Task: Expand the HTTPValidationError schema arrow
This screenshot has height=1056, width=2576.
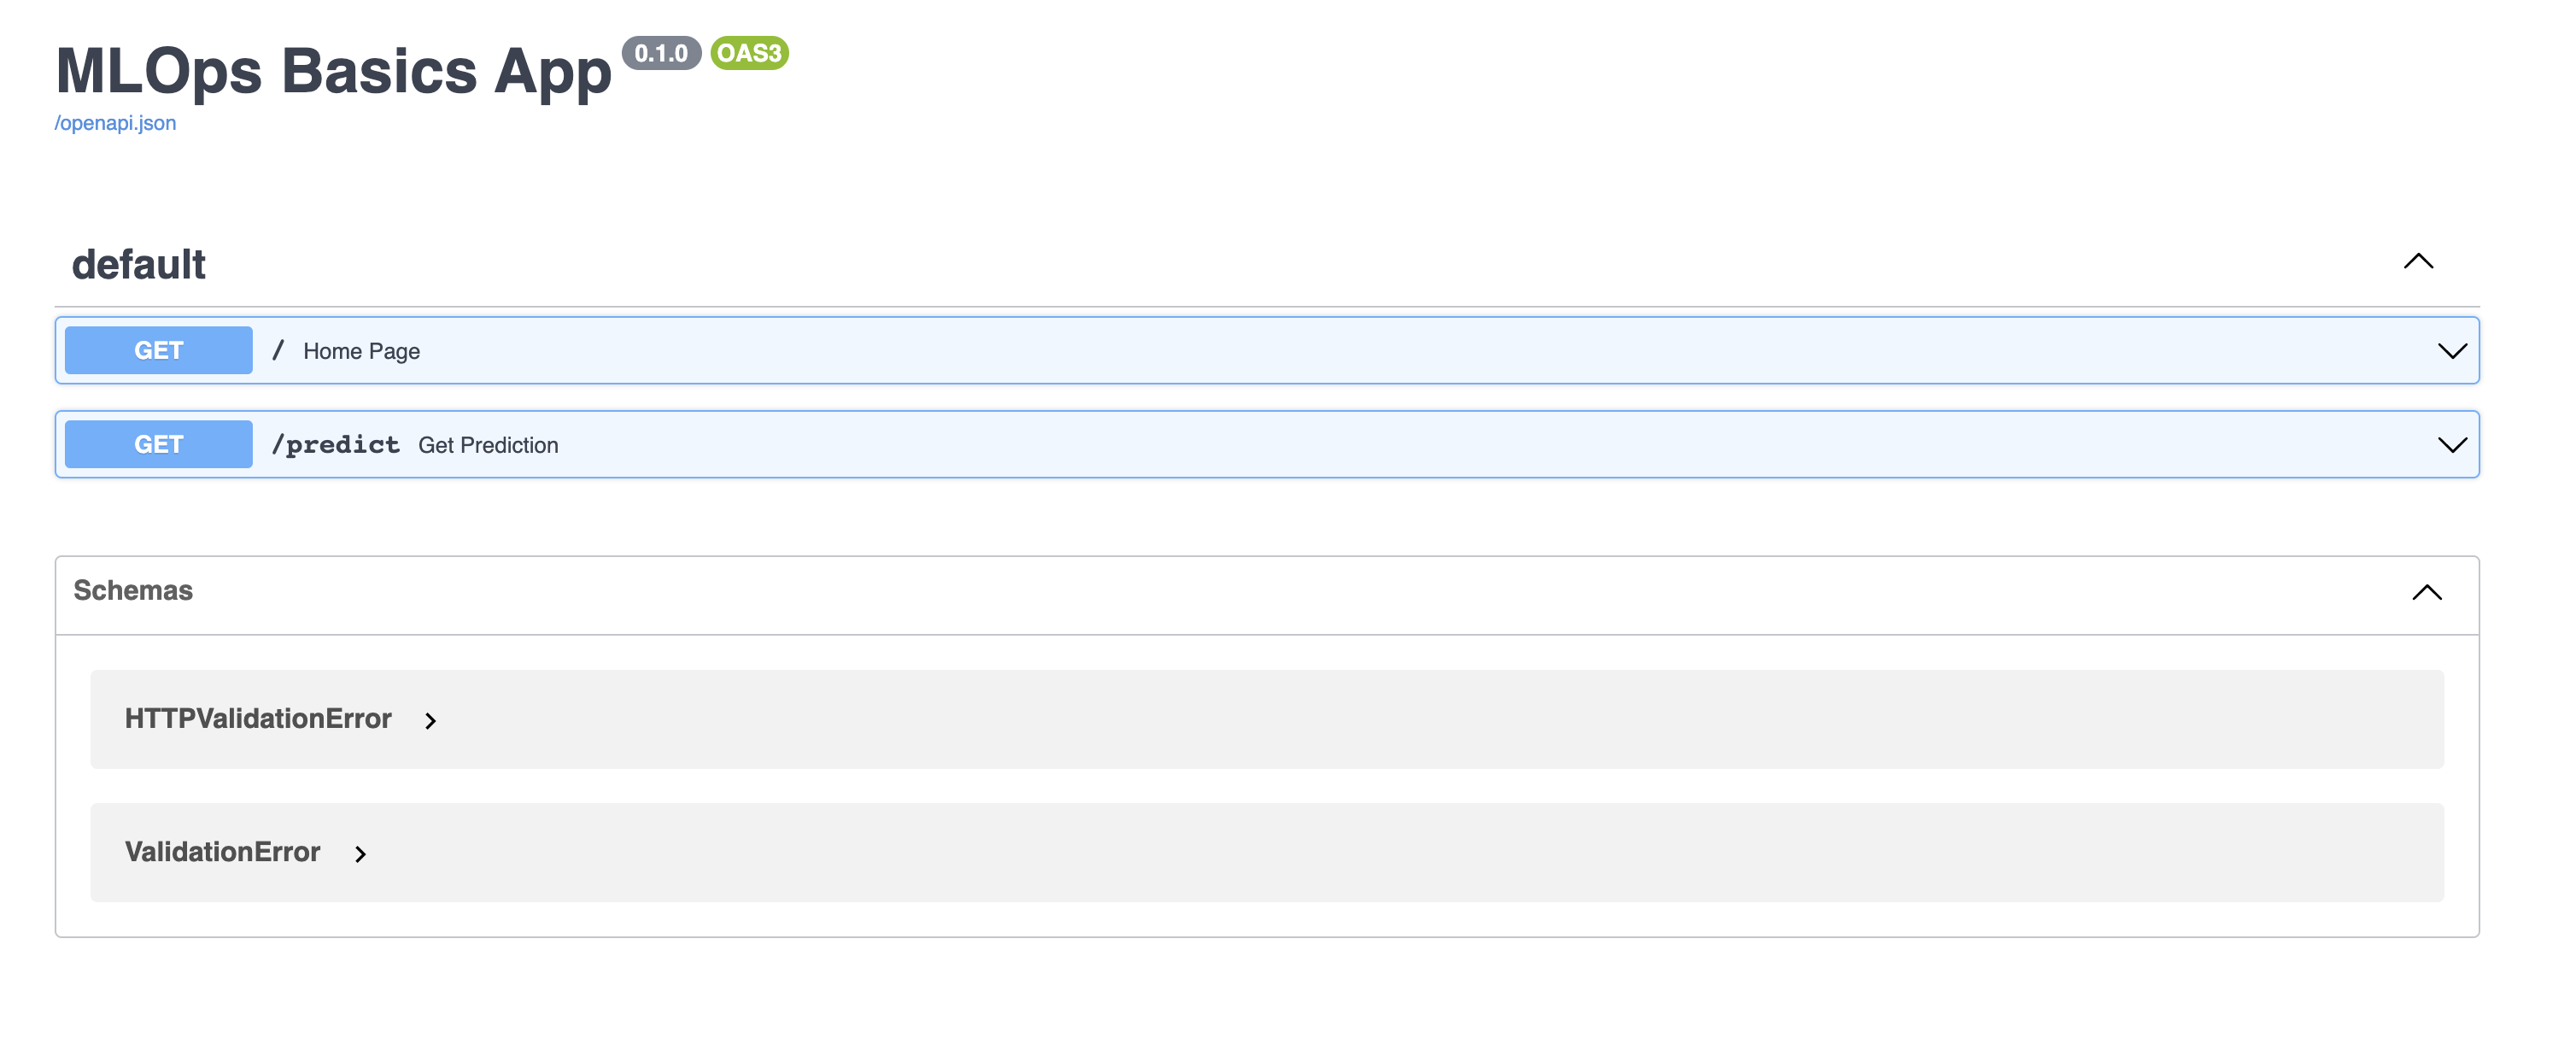Action: coord(430,721)
